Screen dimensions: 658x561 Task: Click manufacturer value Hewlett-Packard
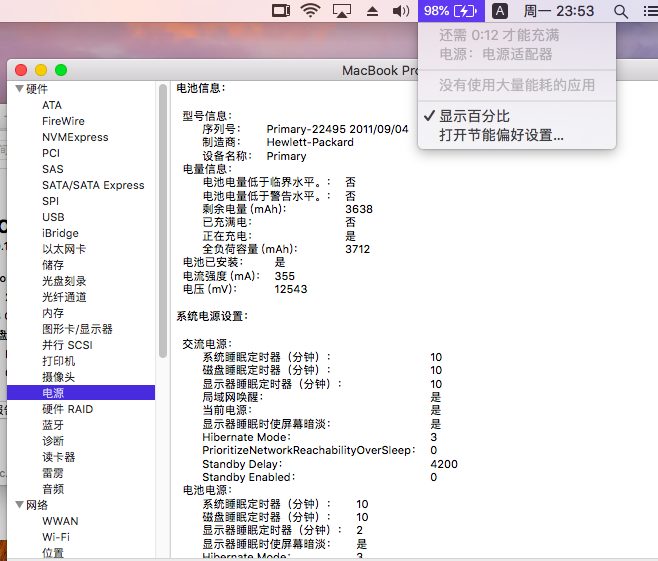tap(310, 142)
